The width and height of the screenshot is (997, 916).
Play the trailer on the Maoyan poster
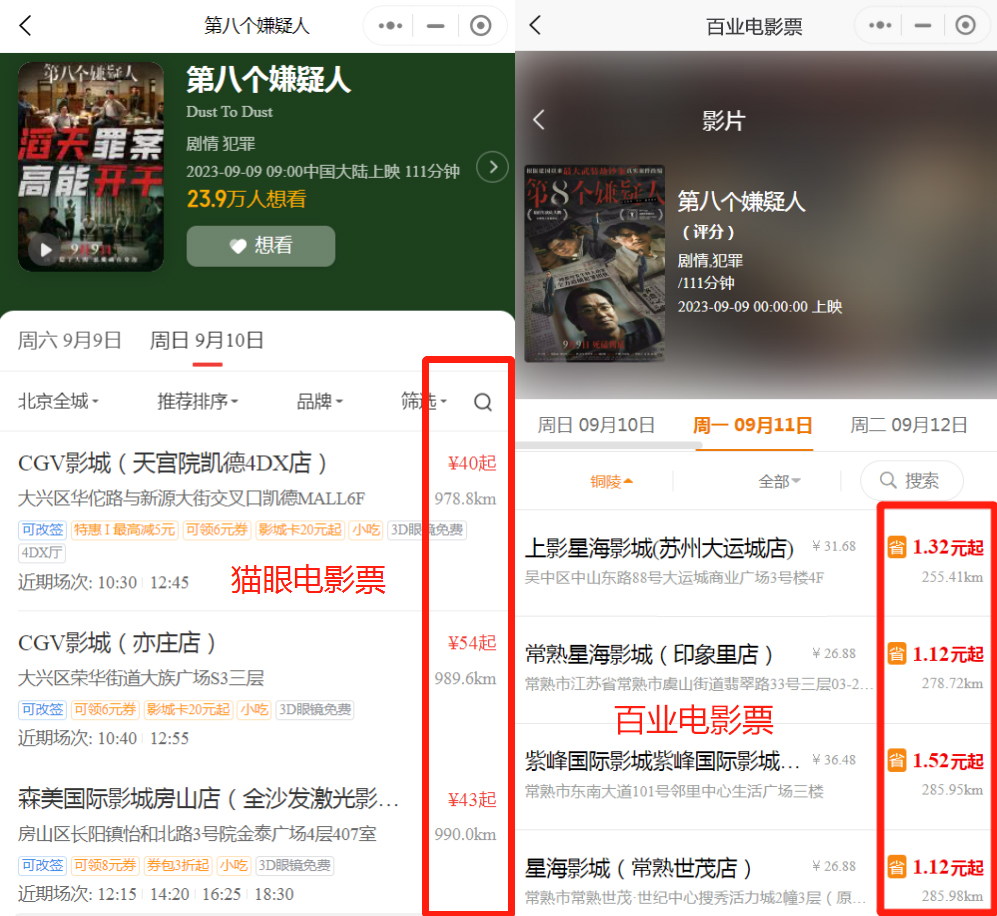46,249
